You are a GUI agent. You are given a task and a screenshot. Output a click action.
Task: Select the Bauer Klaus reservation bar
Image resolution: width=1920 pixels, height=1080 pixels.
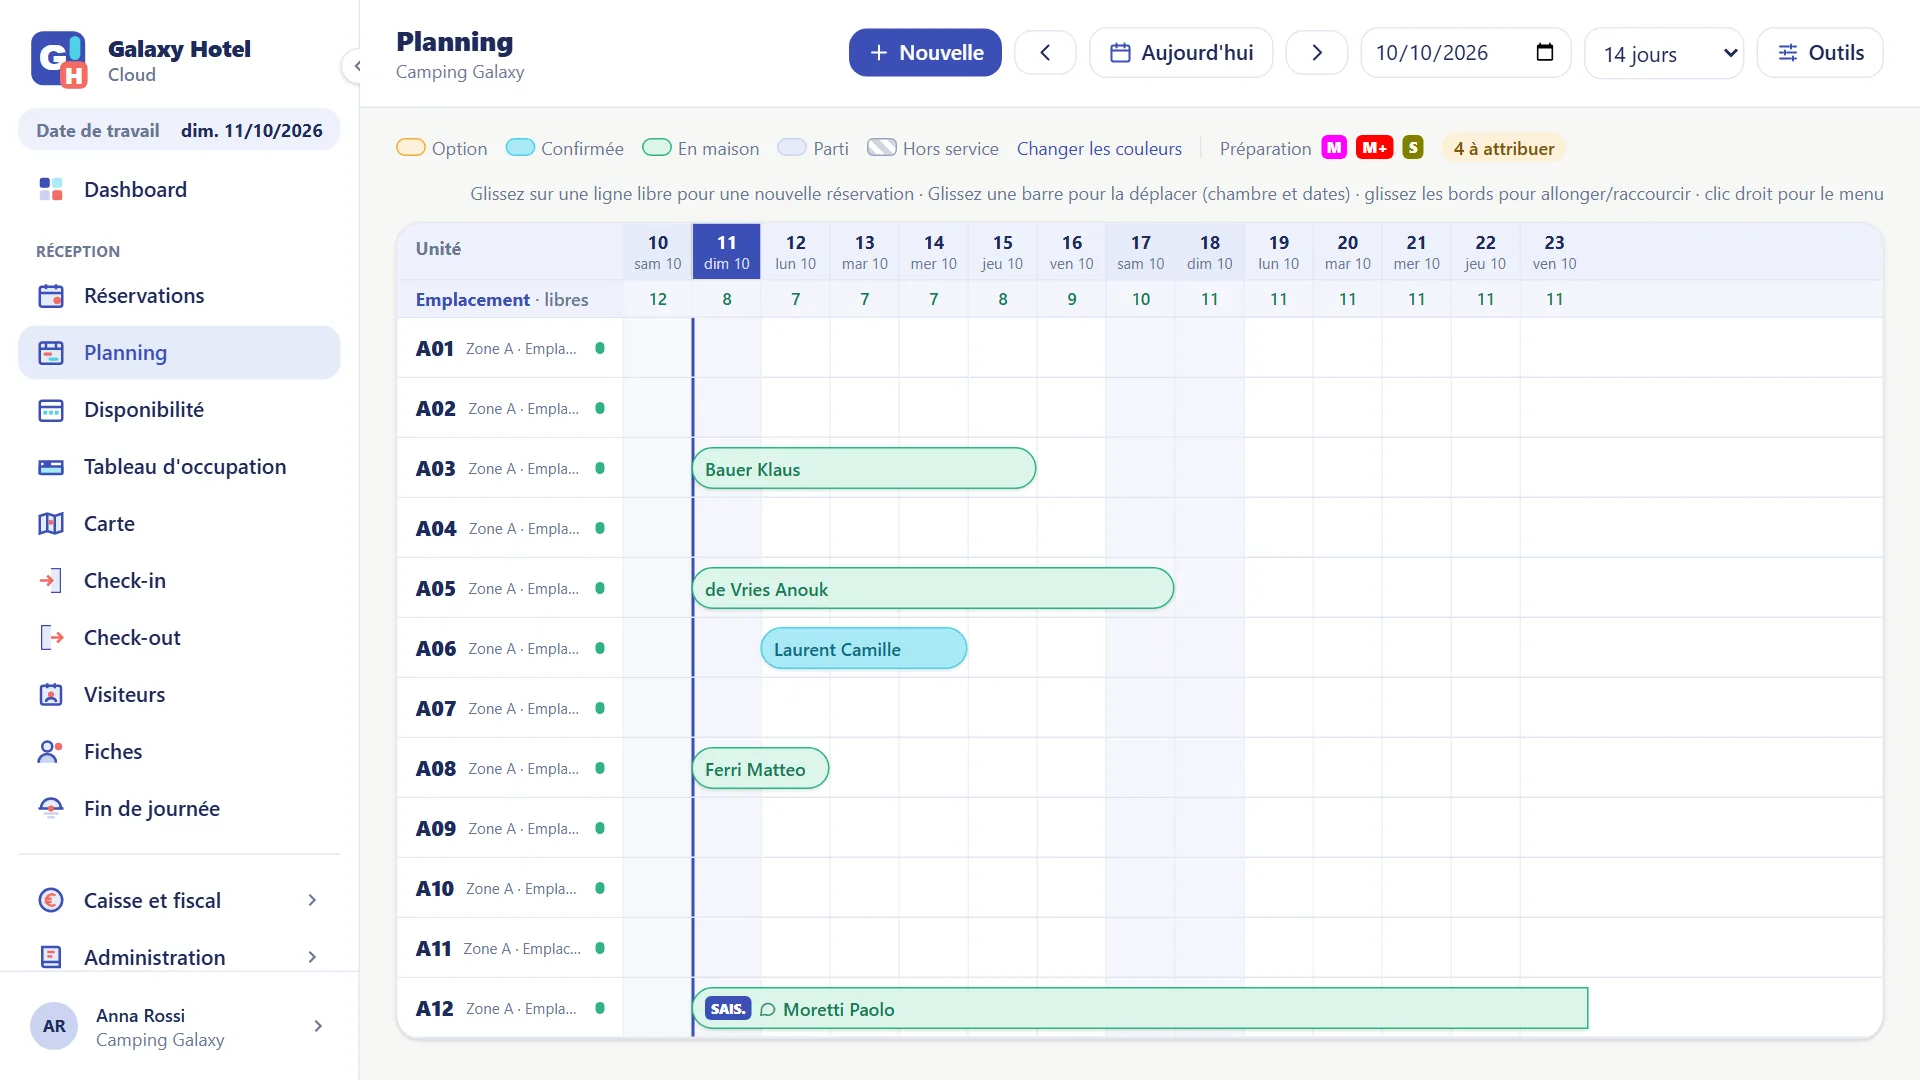(864, 469)
